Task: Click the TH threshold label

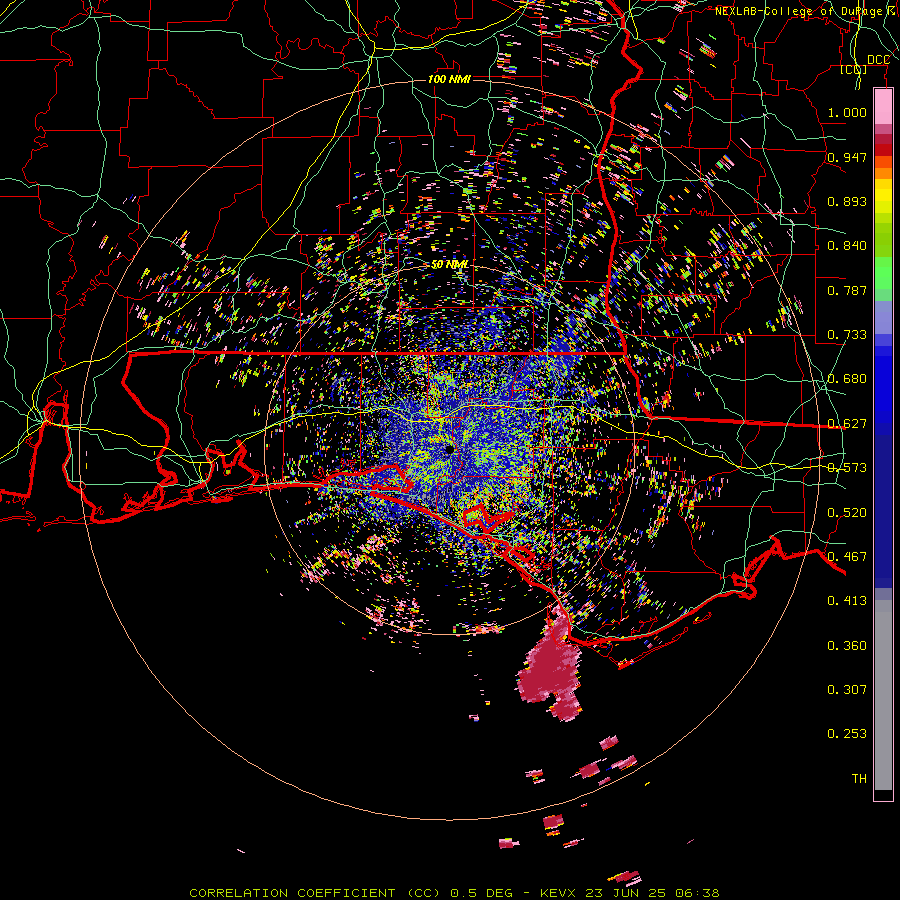Action: click(859, 779)
